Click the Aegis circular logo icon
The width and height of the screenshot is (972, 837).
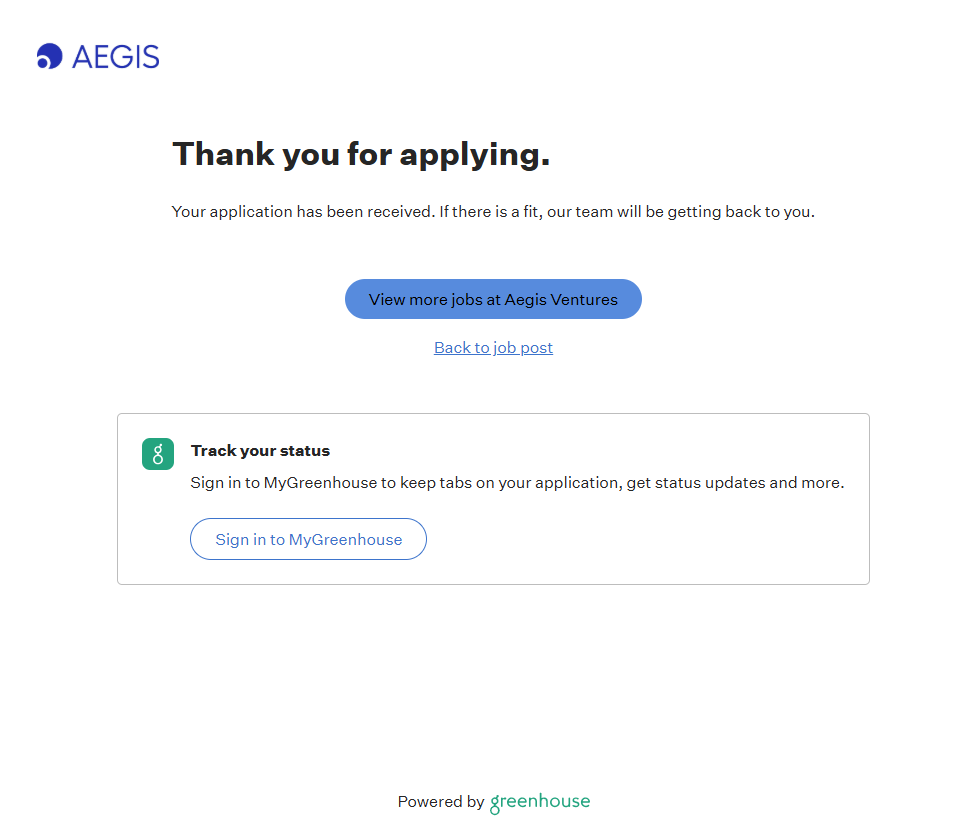tap(49, 57)
